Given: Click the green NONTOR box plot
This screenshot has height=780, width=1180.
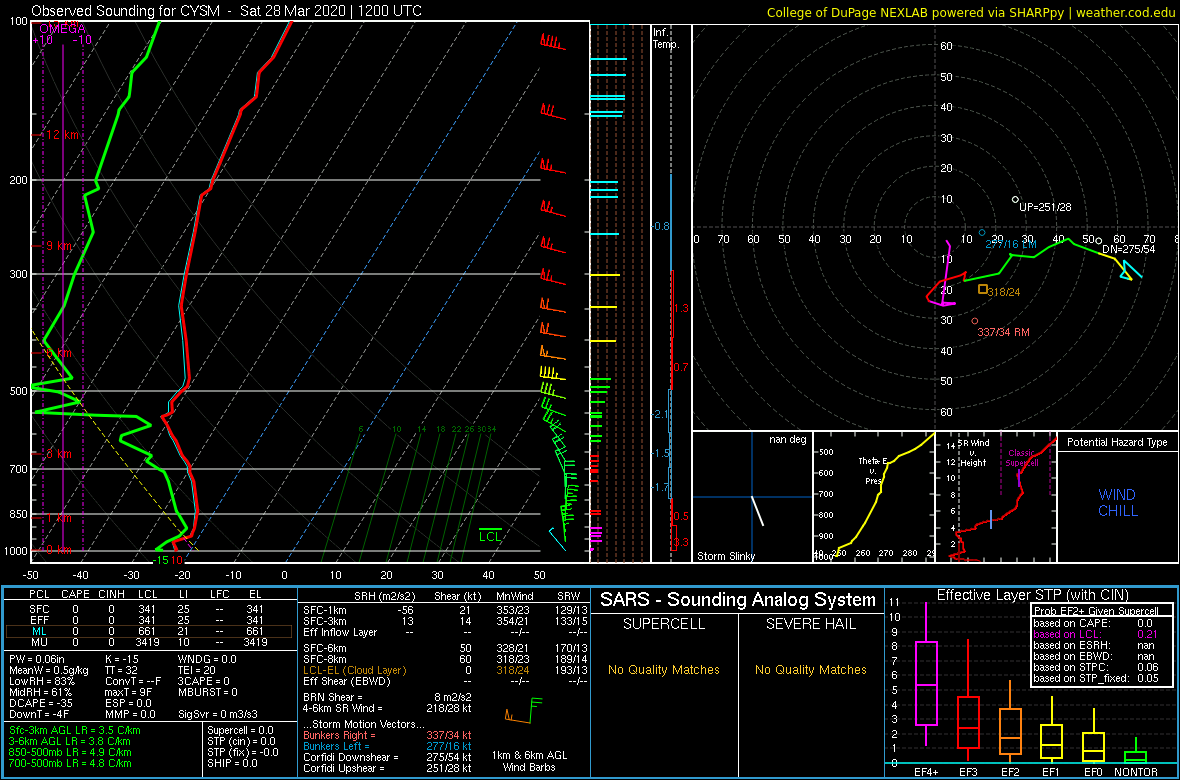Looking at the screenshot, I should click(1136, 750).
